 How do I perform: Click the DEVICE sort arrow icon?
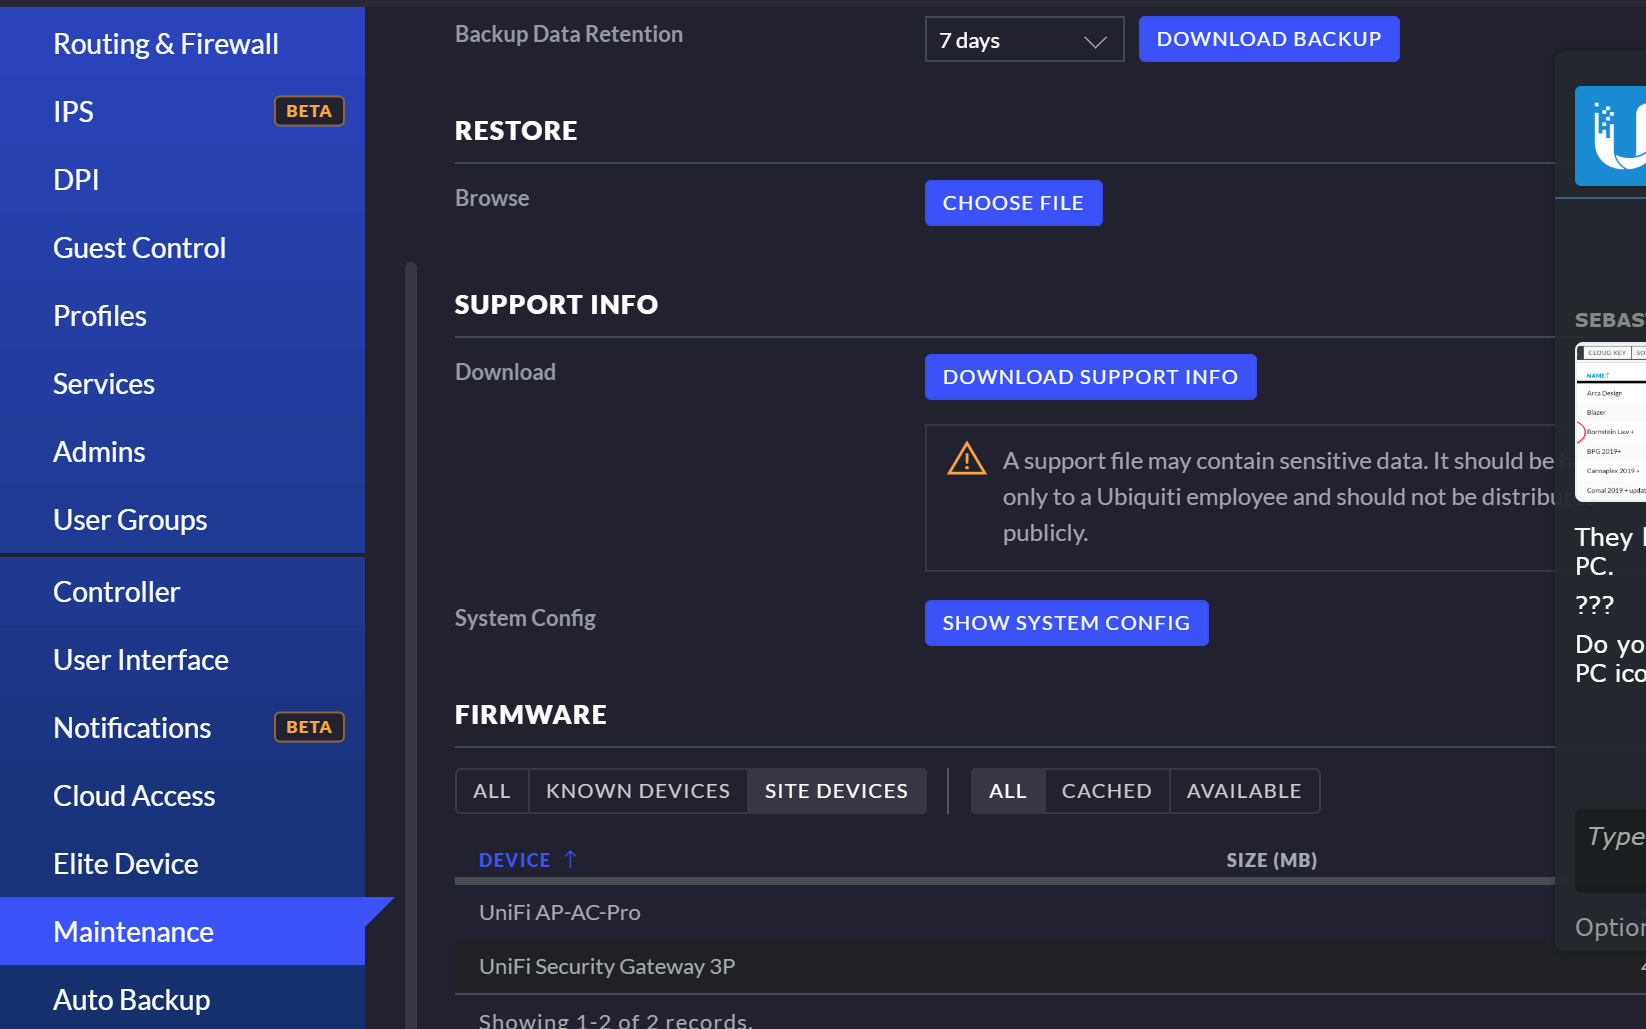pos(570,860)
